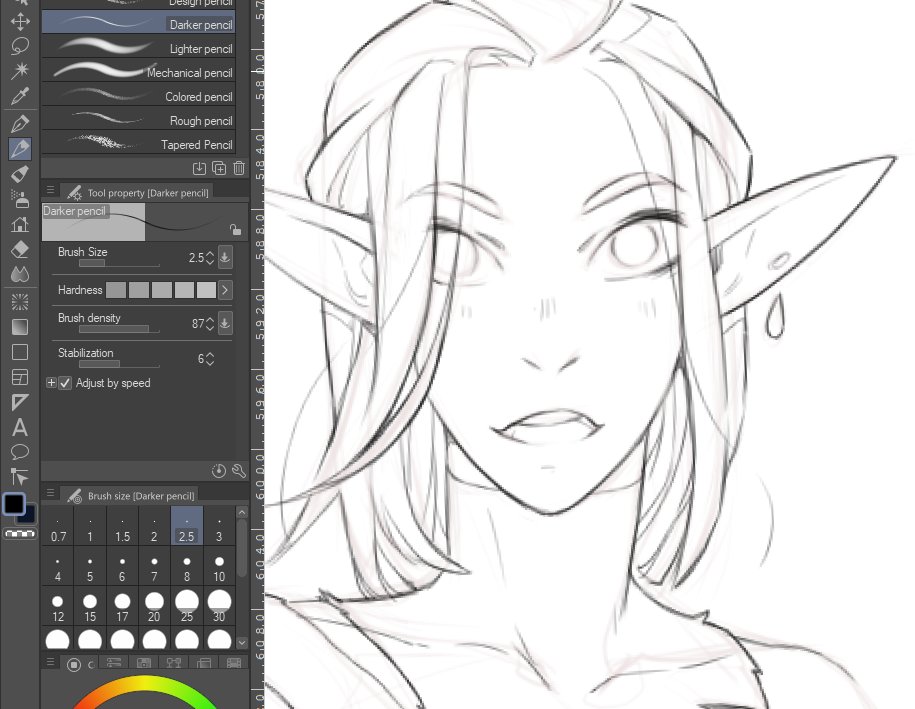Image resolution: width=915 pixels, height=709 pixels.
Task: Select the Figure rectangle tool
Action: pyautogui.click(x=20, y=352)
